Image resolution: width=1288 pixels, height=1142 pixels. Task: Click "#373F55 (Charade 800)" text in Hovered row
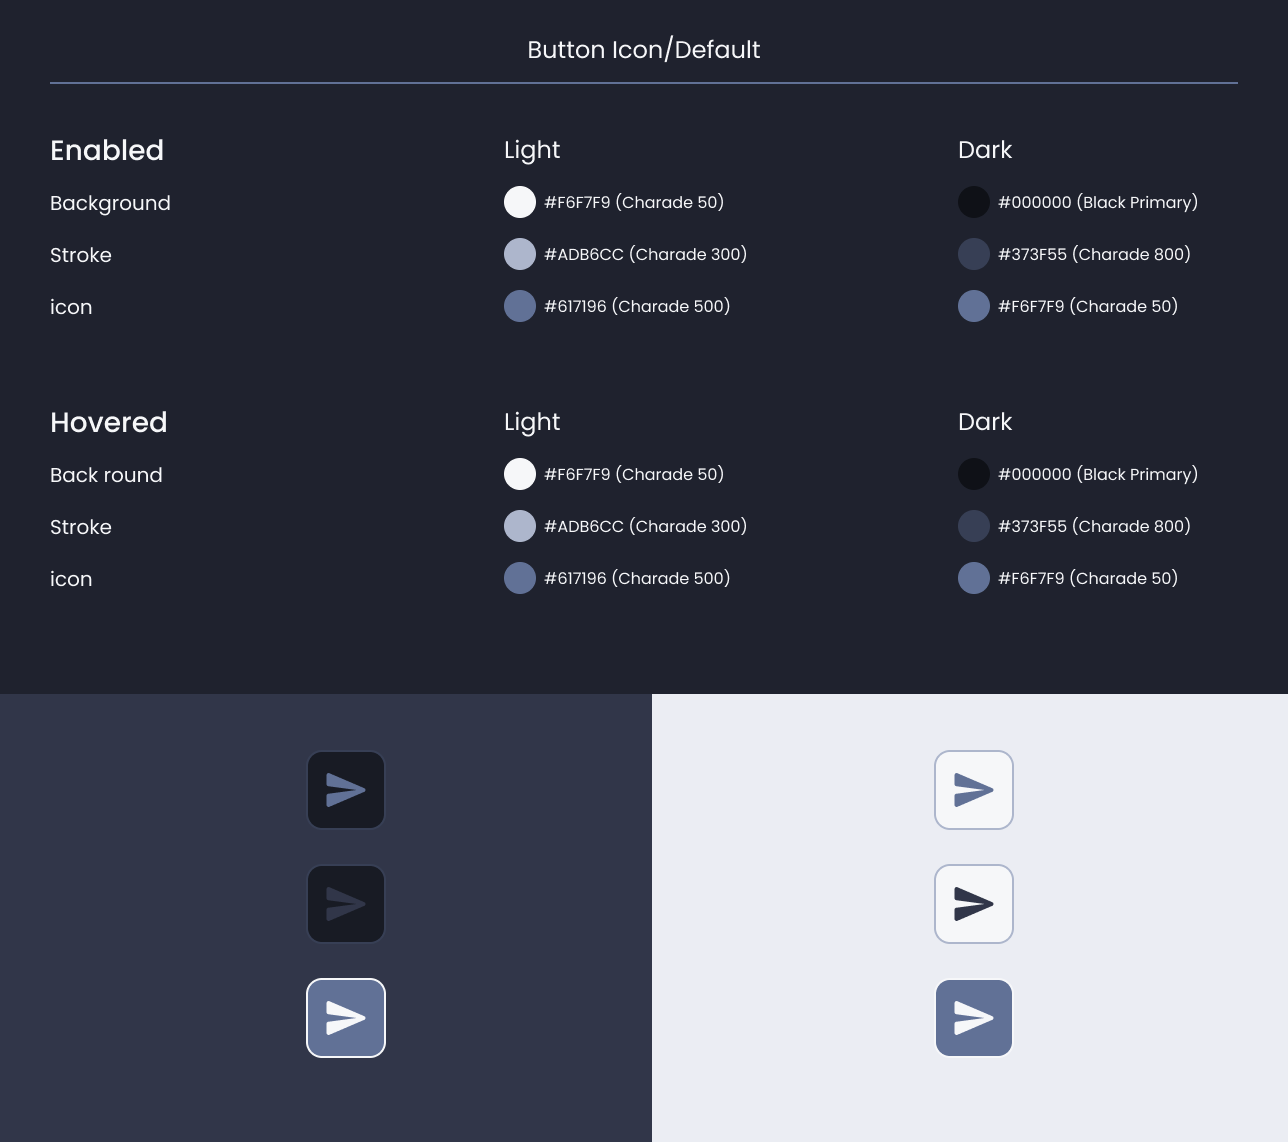point(1094,526)
